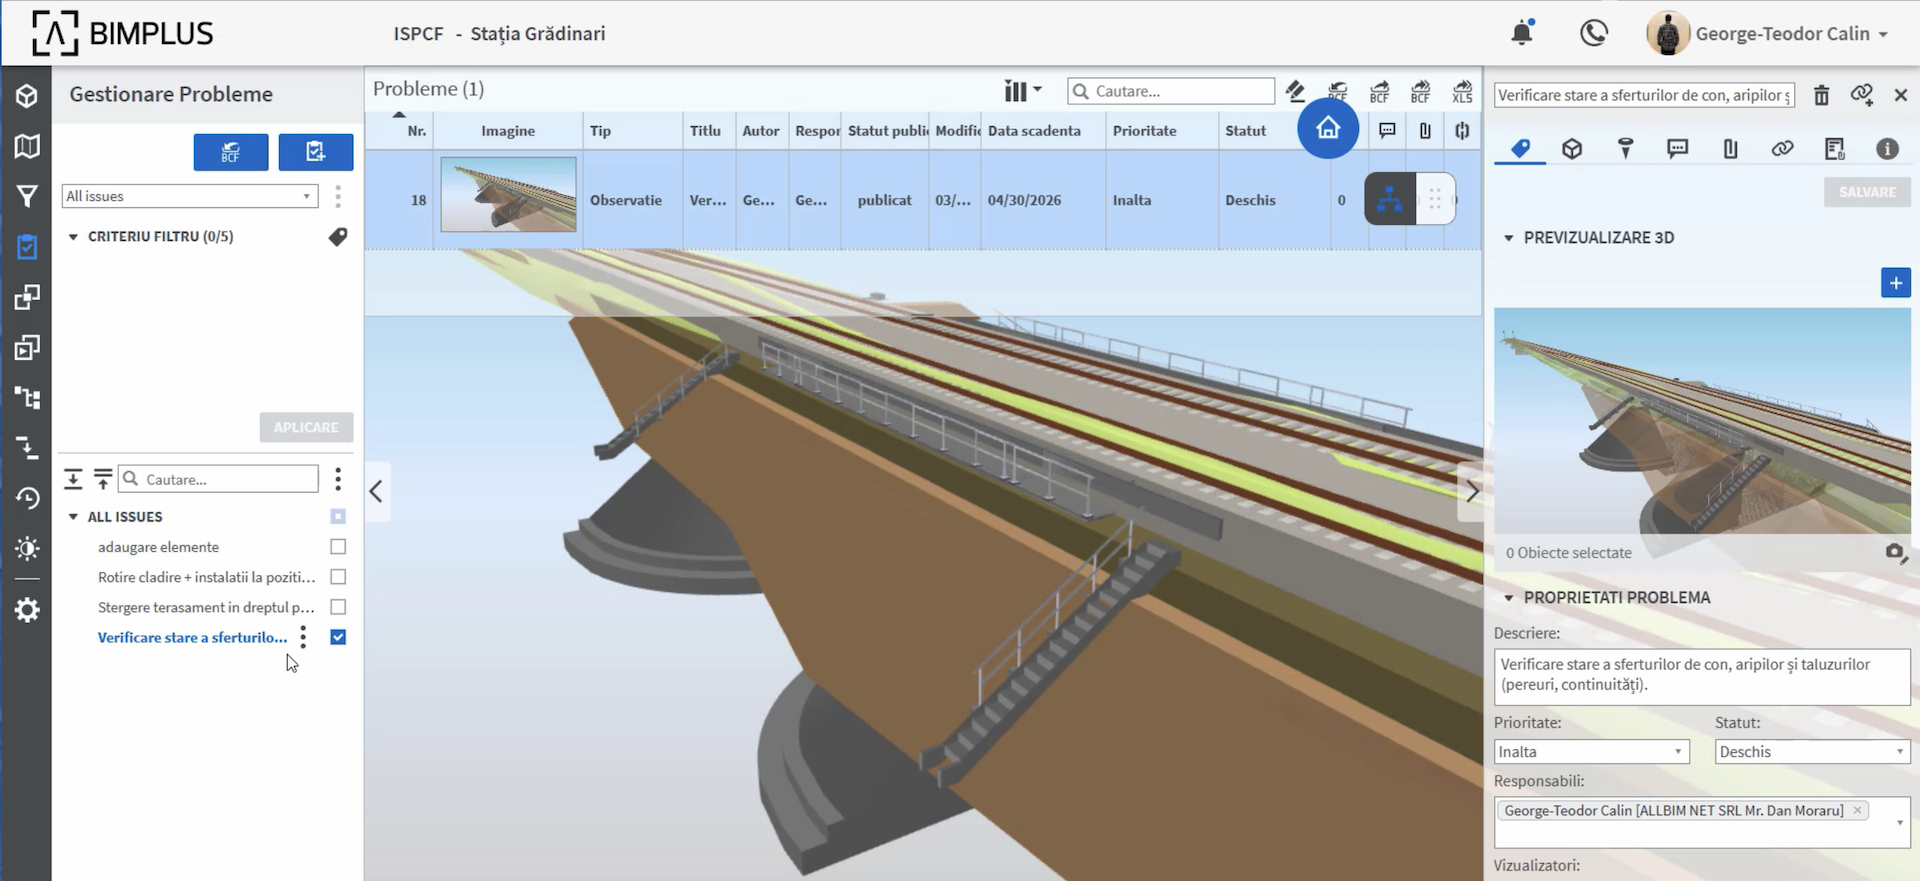Switch to the hyperlinks chain tab
Viewport: 1920px width, 881px height.
(1782, 149)
